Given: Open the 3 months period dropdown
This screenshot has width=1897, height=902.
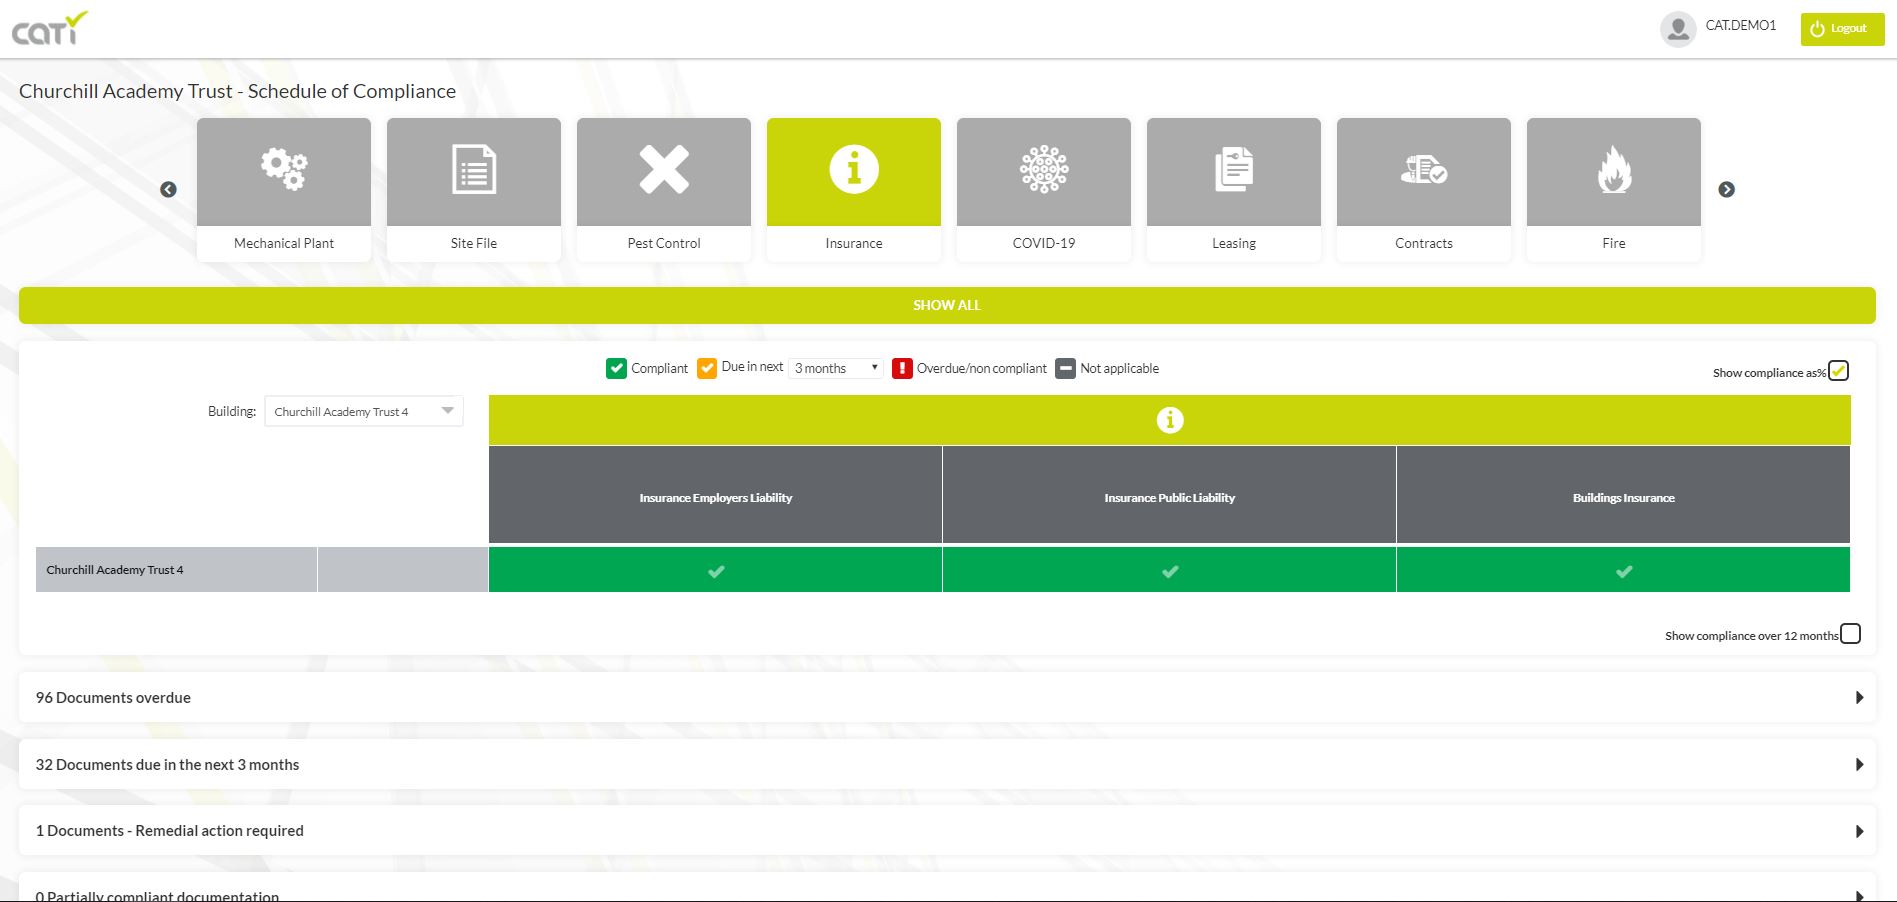Looking at the screenshot, I should tap(836, 368).
